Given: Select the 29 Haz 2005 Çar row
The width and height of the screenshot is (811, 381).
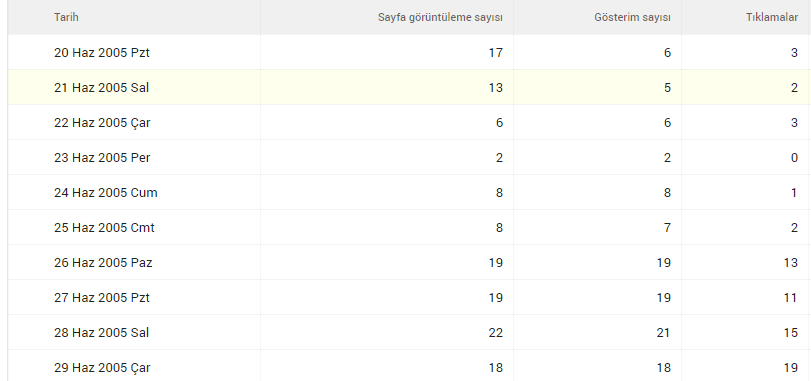Looking at the screenshot, I should click(409, 366).
